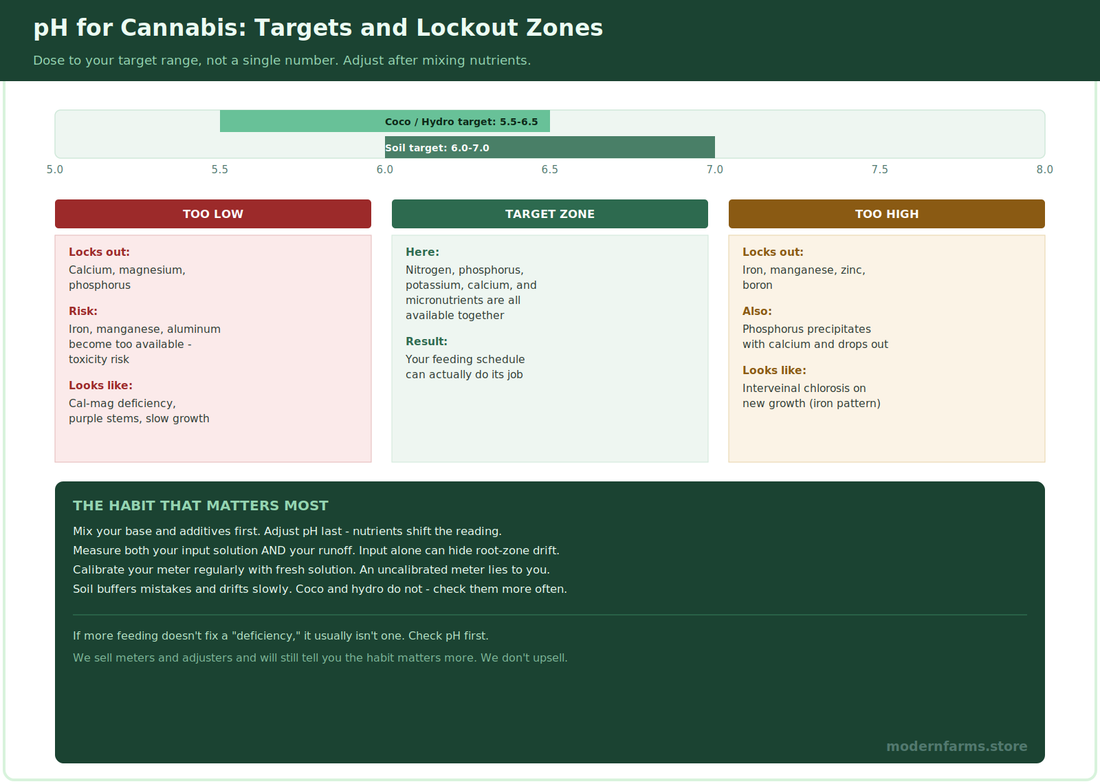Click the Soil target 6.0-7.0 bar
The image size is (1100, 784).
(x=549, y=147)
